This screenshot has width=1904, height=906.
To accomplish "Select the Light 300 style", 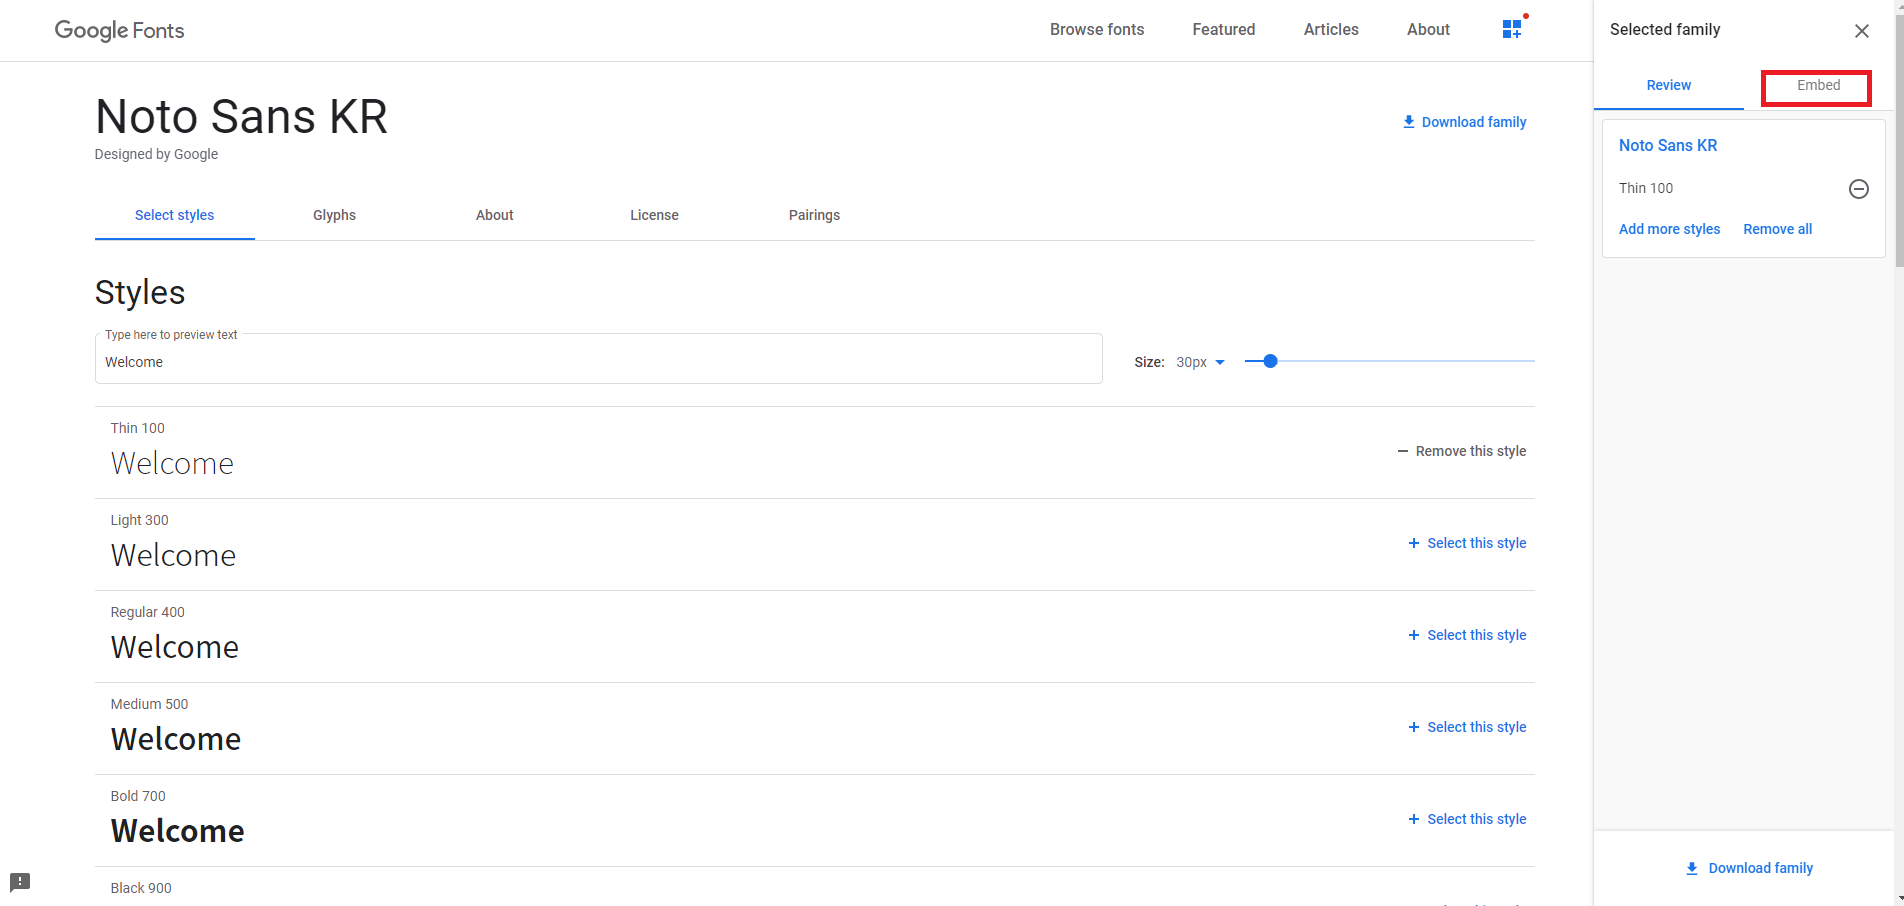I will [1467, 543].
